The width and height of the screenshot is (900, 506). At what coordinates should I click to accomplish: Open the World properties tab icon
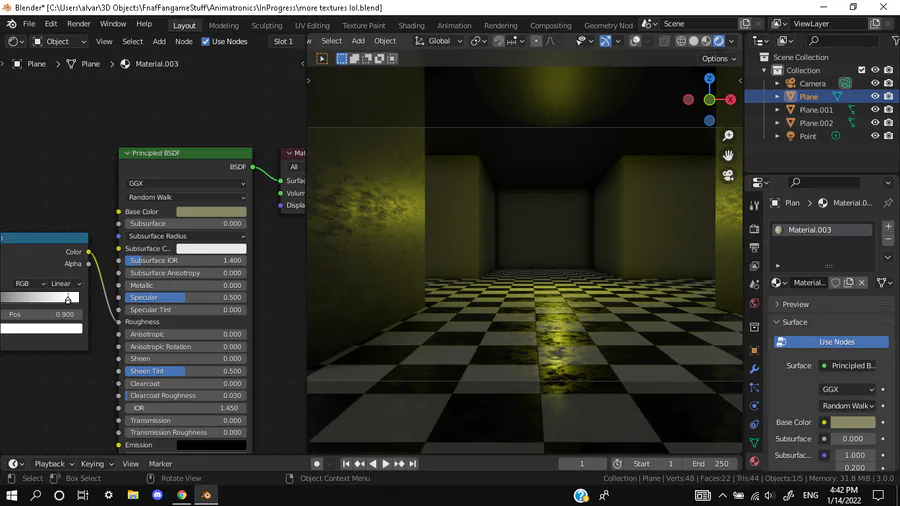tap(754, 303)
